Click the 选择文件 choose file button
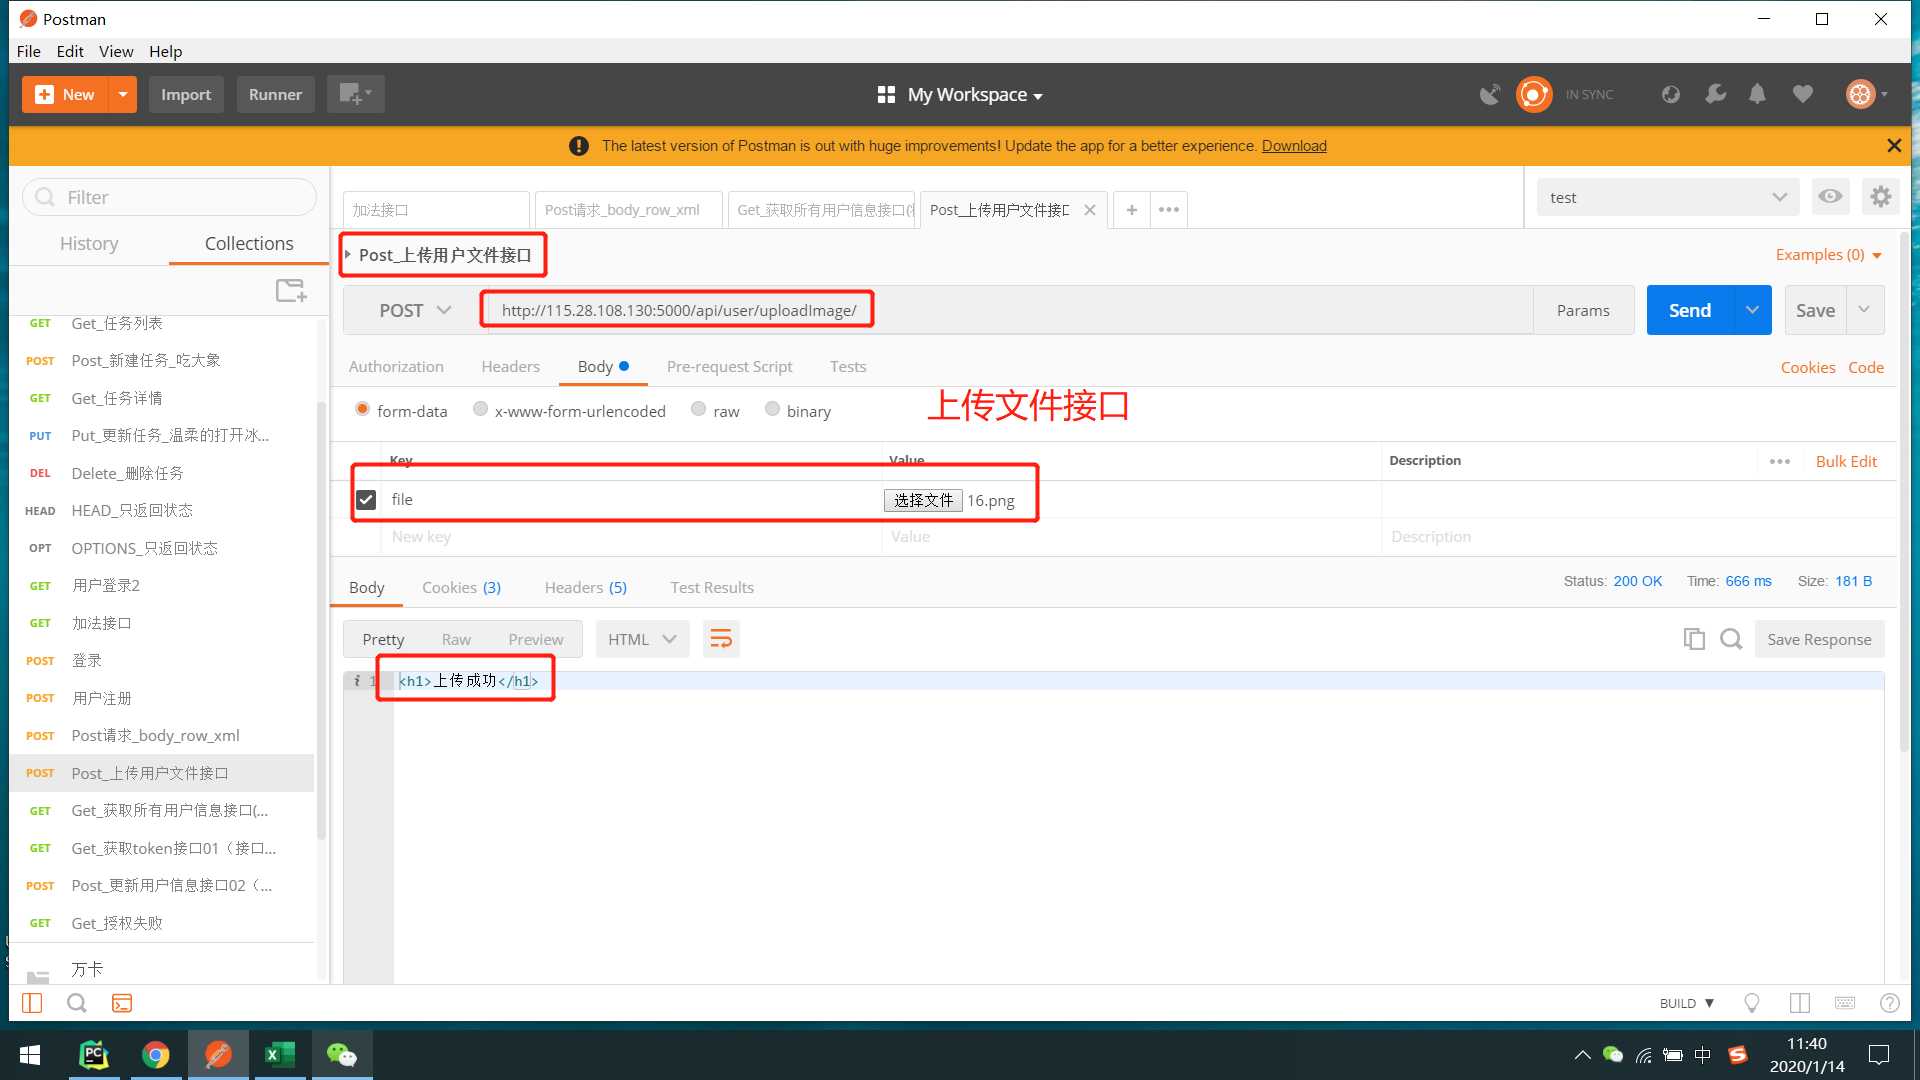Image resolution: width=1920 pixels, height=1080 pixels. coord(923,500)
